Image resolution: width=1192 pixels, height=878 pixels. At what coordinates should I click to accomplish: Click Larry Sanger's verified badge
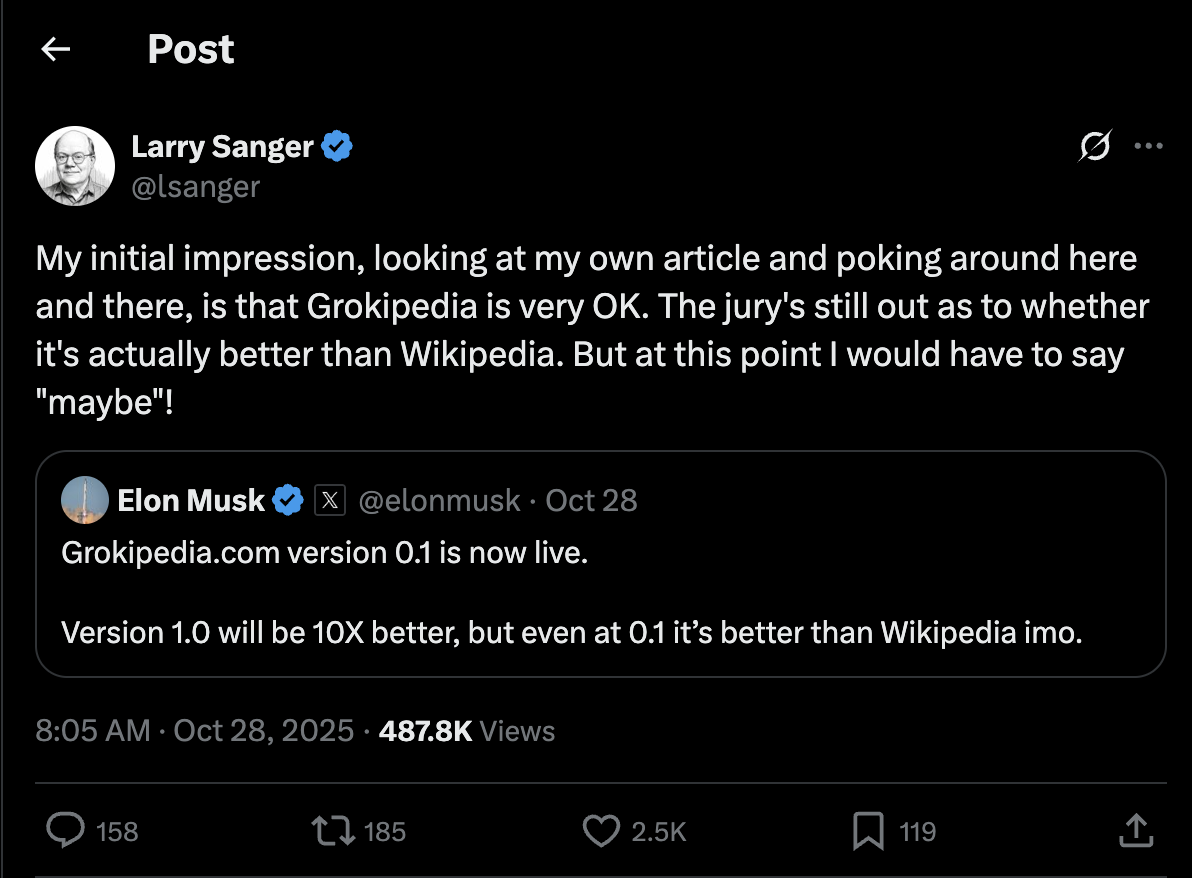coord(337,146)
